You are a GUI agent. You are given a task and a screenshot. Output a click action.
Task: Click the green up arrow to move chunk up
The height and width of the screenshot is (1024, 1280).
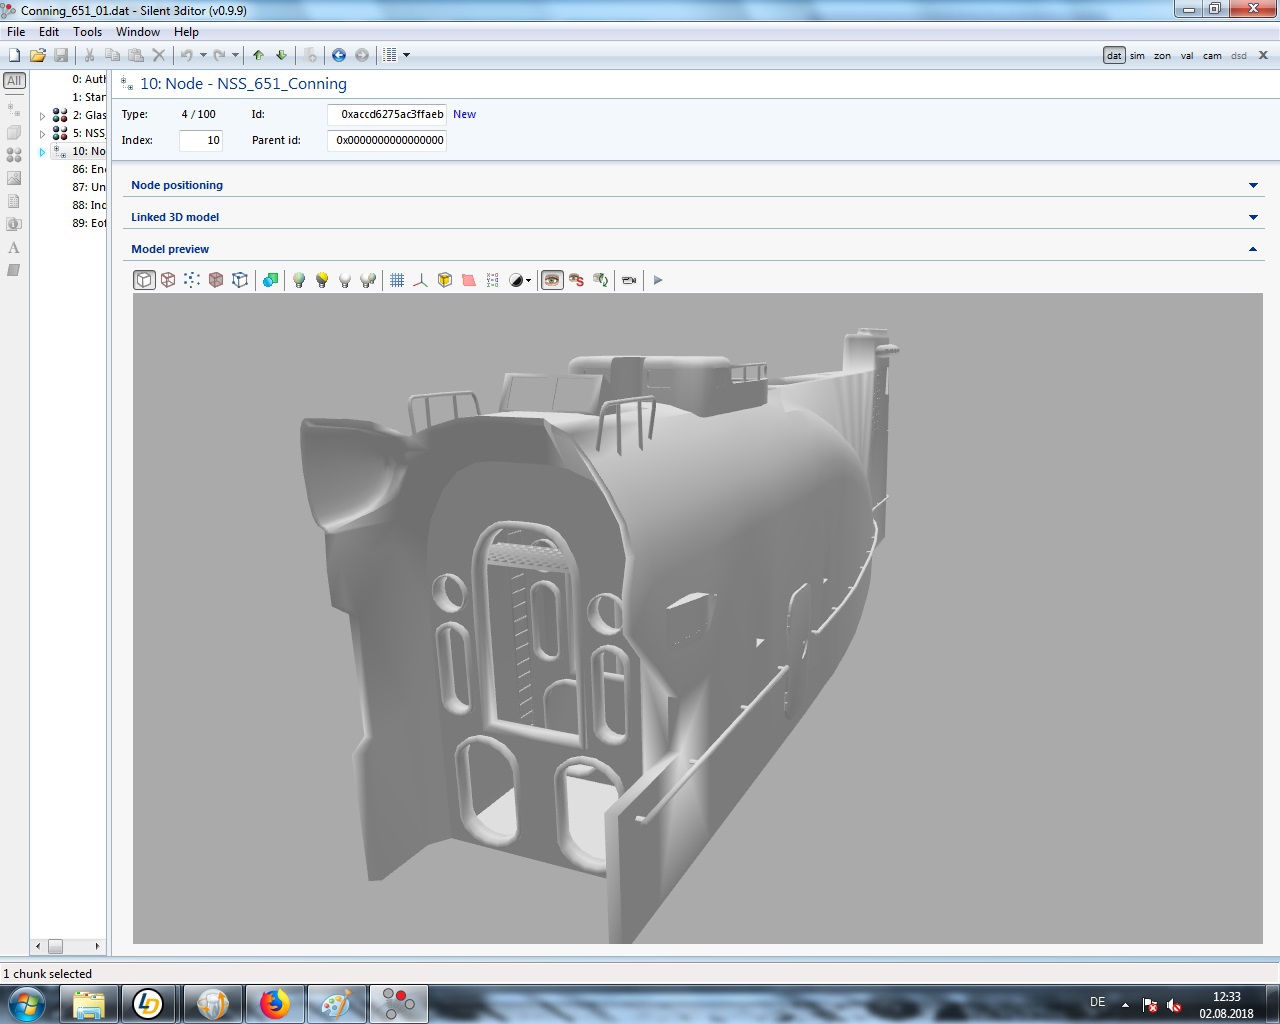(258, 55)
